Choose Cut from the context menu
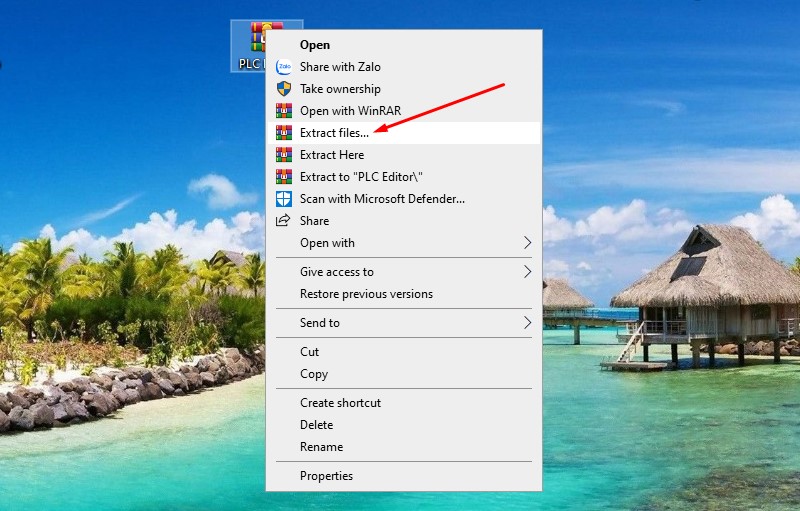Screen dimensions: 800x511 (404, 352)
